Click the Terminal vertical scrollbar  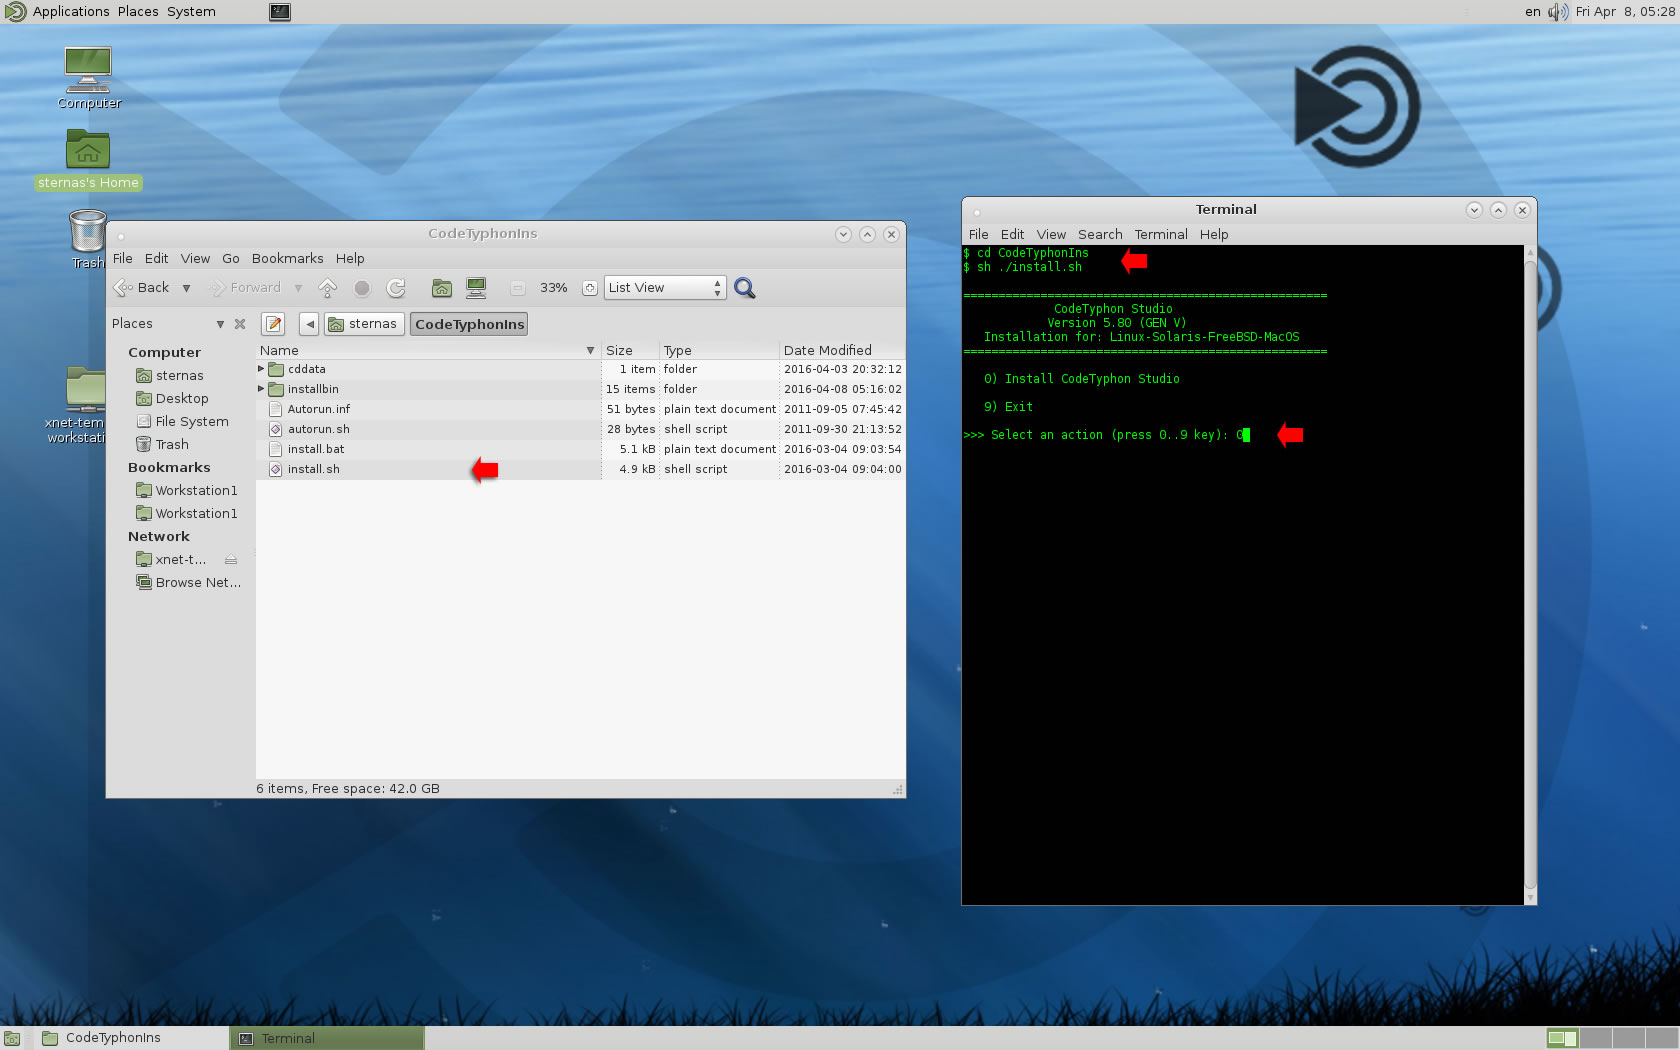point(1530,575)
